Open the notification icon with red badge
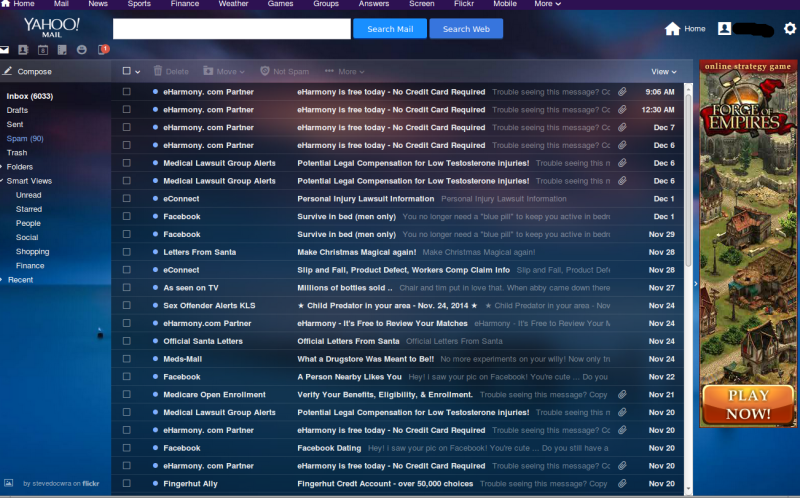Screen dimensions: 800x498 103,49
